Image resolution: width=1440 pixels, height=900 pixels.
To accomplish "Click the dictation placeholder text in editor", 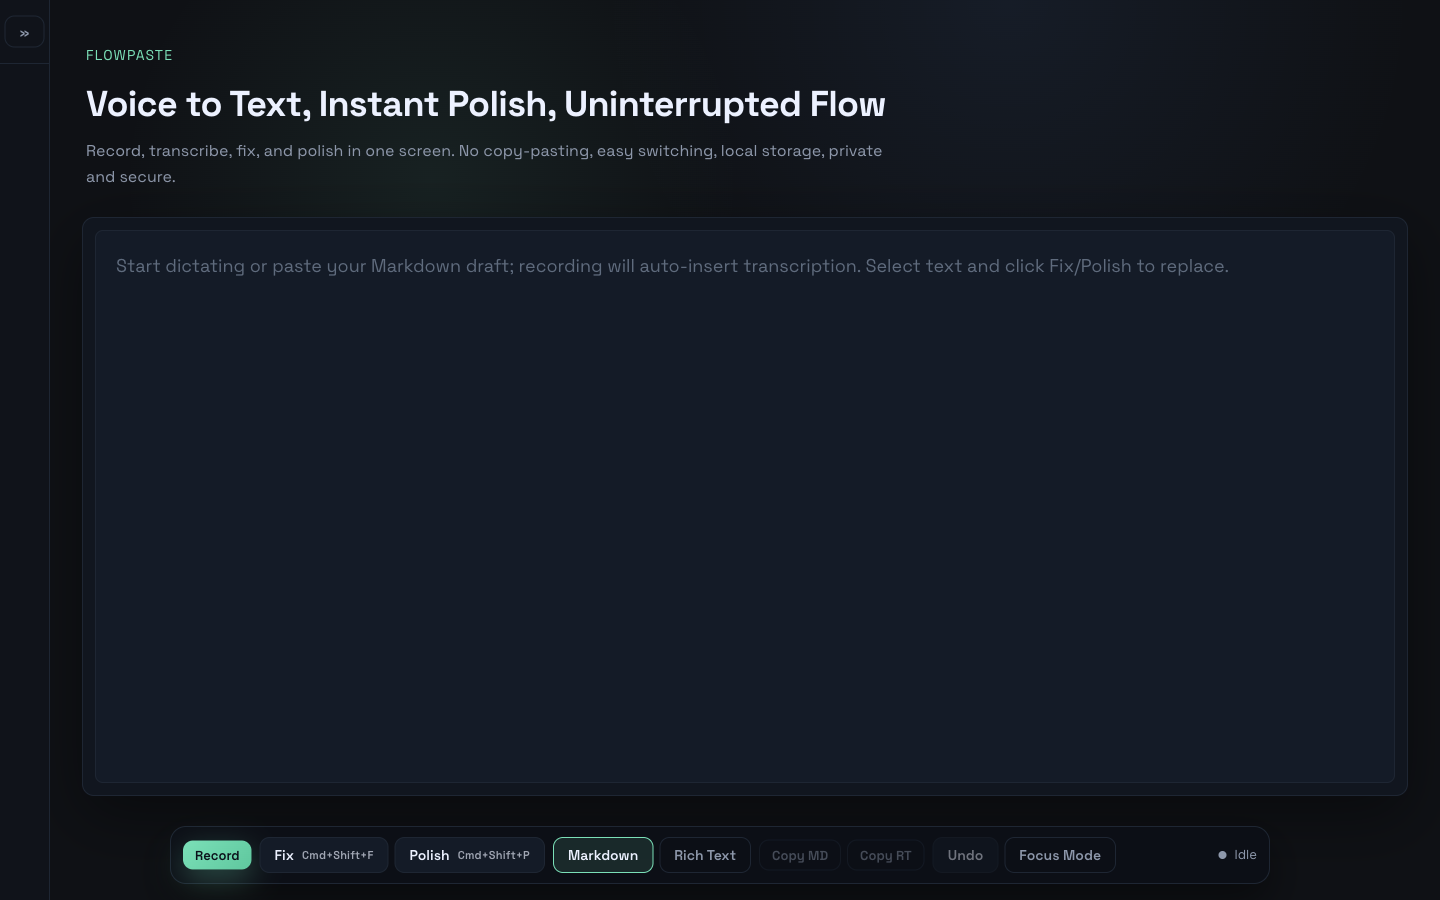I will (672, 266).
